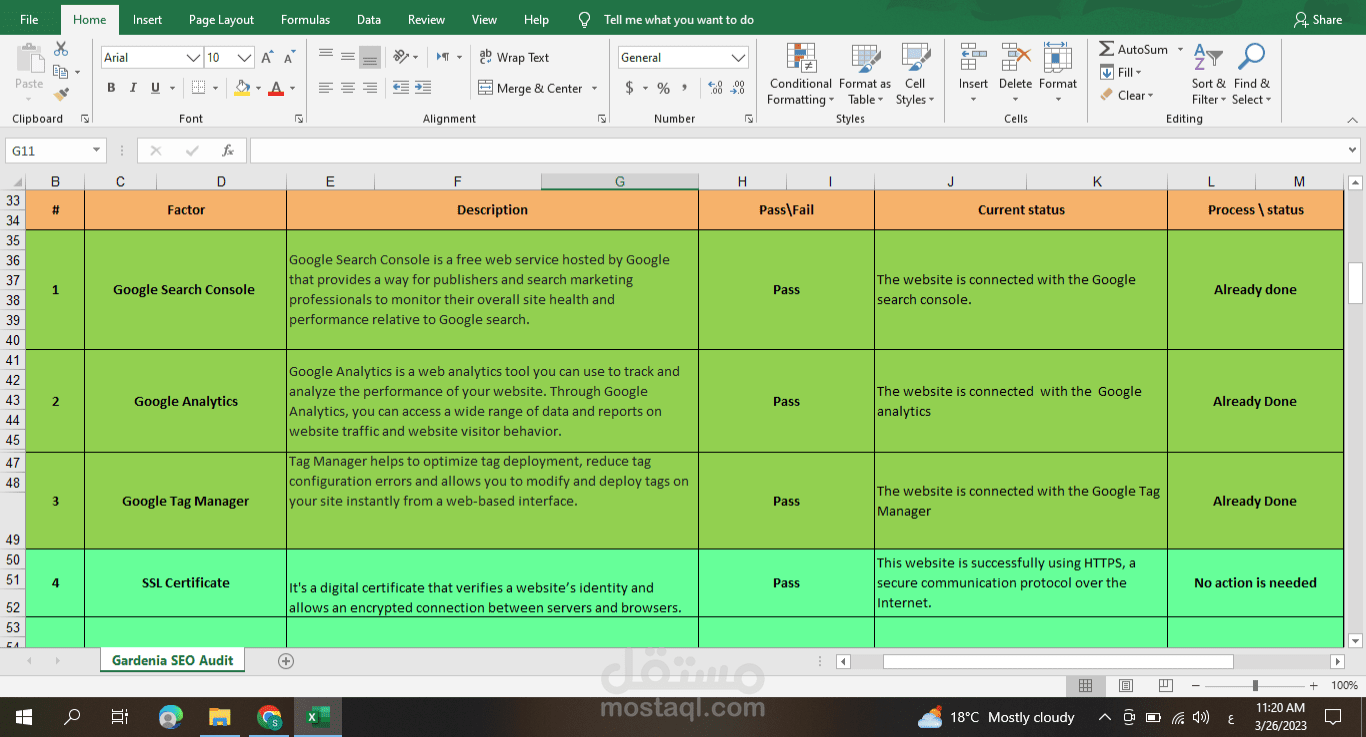
Task: Click the Share button
Action: tap(1318, 19)
